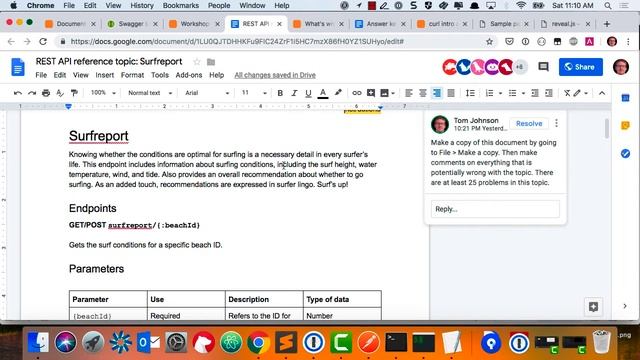
Task: Open the comment's three-dot options menu
Action: (x=556, y=123)
